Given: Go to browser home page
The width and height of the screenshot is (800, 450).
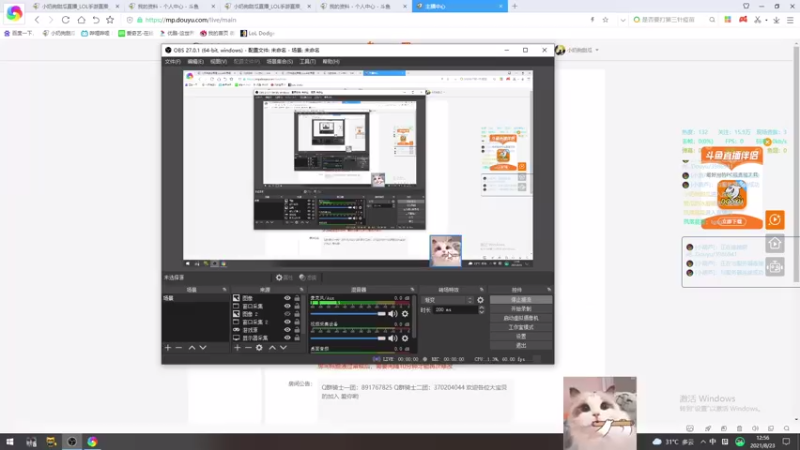Looking at the screenshot, I should point(81,20).
